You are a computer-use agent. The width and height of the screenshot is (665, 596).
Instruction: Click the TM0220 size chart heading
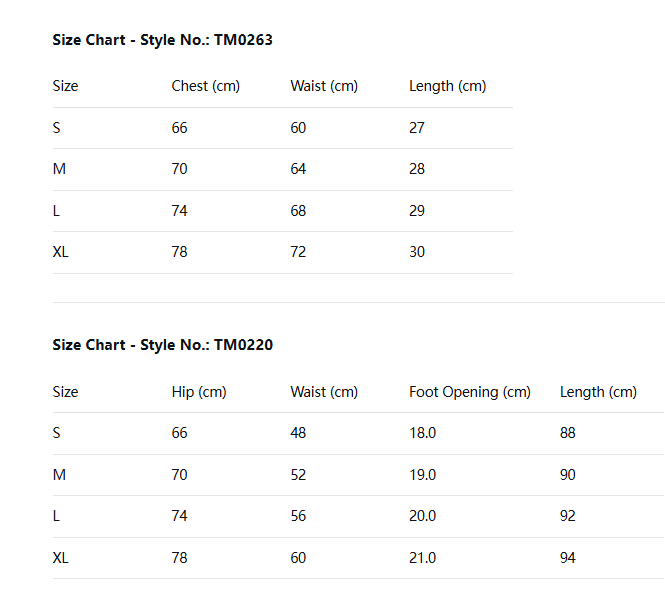[x=162, y=345]
